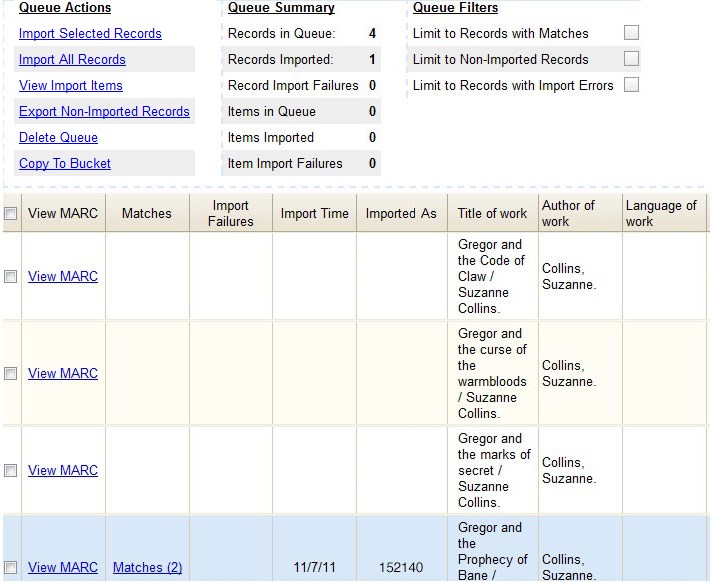Click the marks of secret title cell
The width and height of the screenshot is (713, 582).
(x=494, y=470)
